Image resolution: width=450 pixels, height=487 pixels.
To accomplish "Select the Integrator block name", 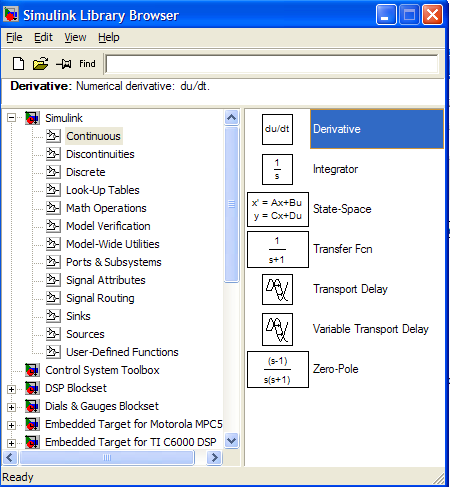I will (335, 169).
